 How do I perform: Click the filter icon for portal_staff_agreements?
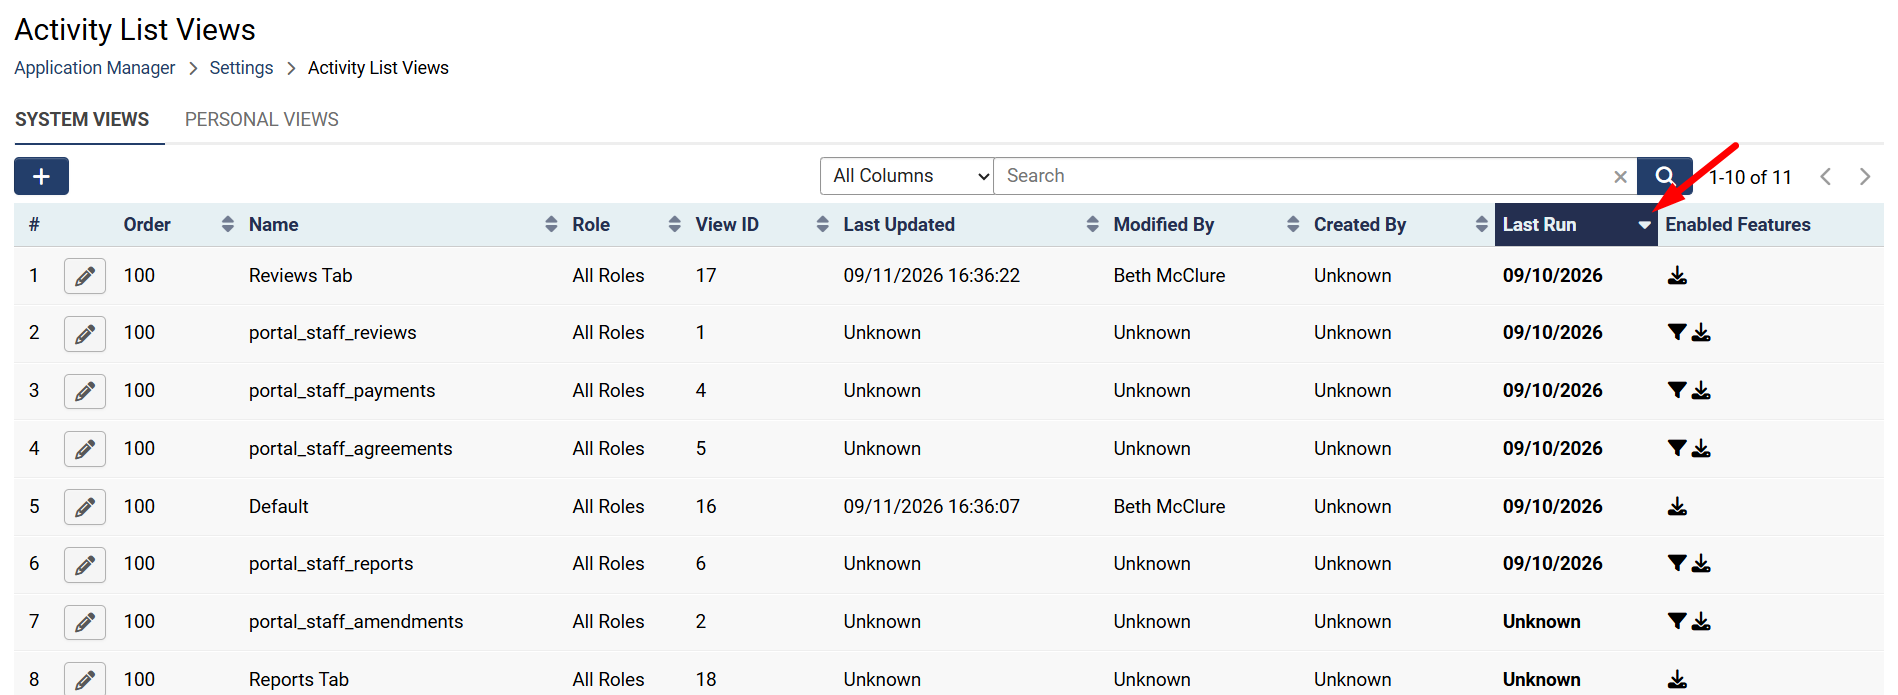(x=1677, y=449)
